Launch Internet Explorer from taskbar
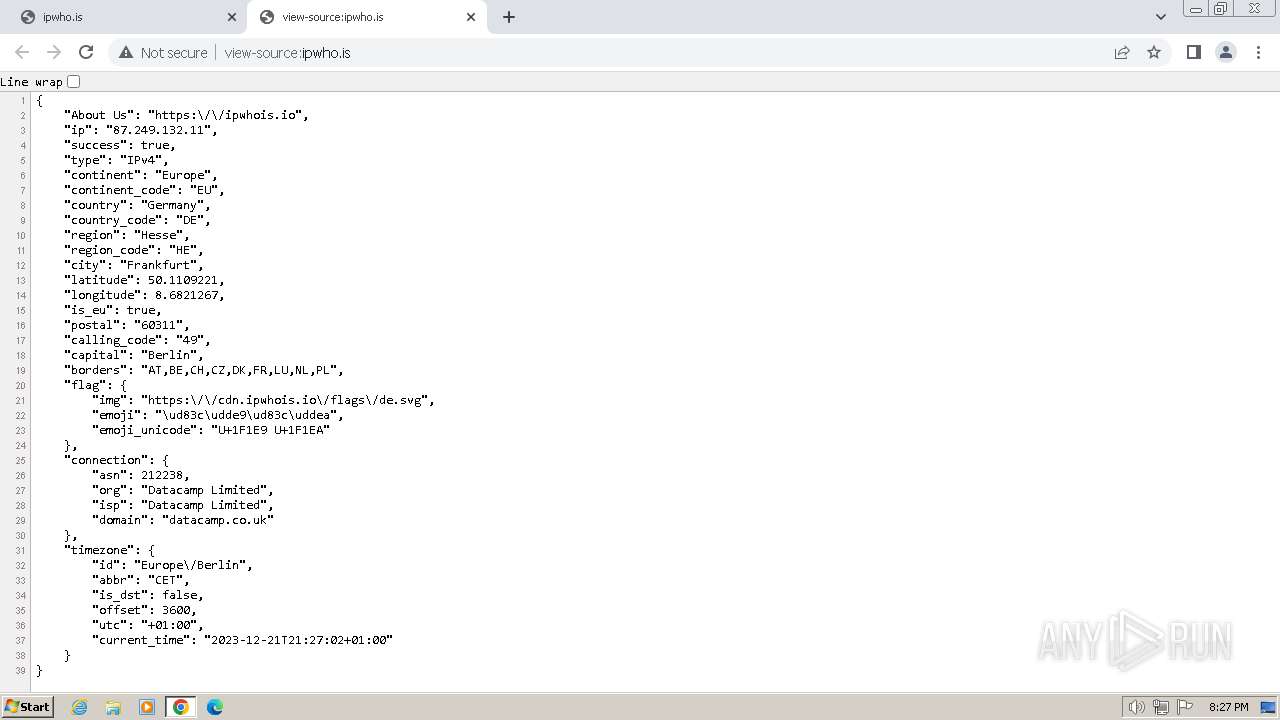 [79, 707]
